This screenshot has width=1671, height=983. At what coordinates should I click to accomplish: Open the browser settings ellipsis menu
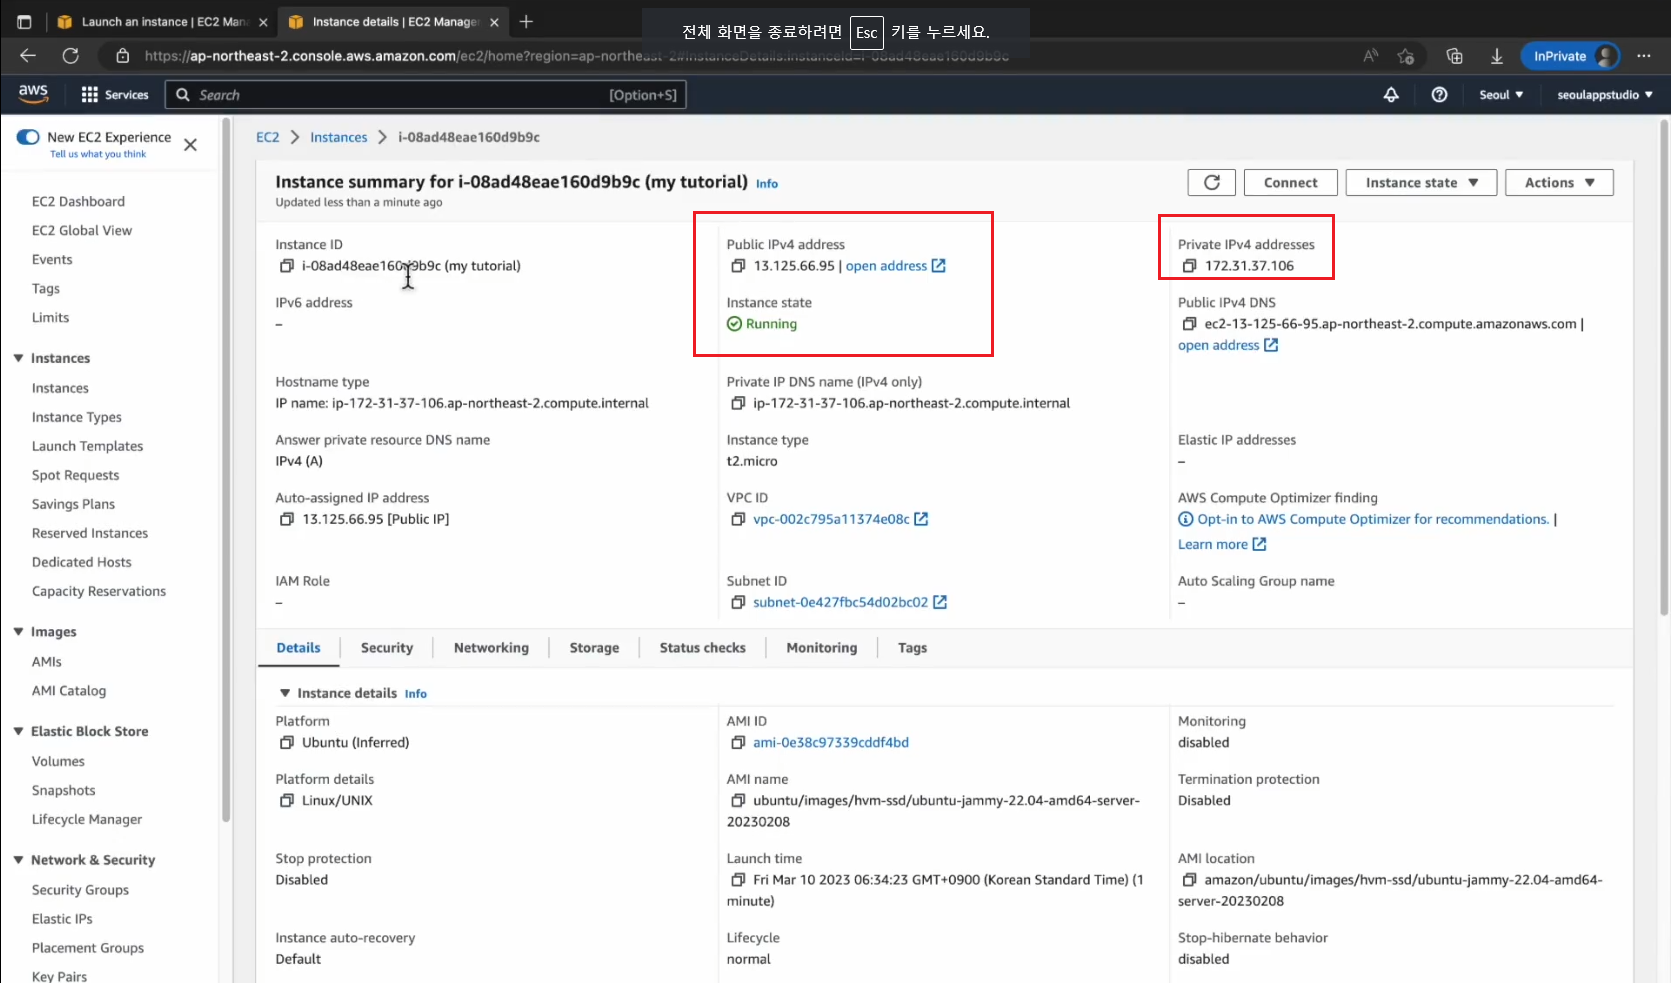click(x=1644, y=56)
